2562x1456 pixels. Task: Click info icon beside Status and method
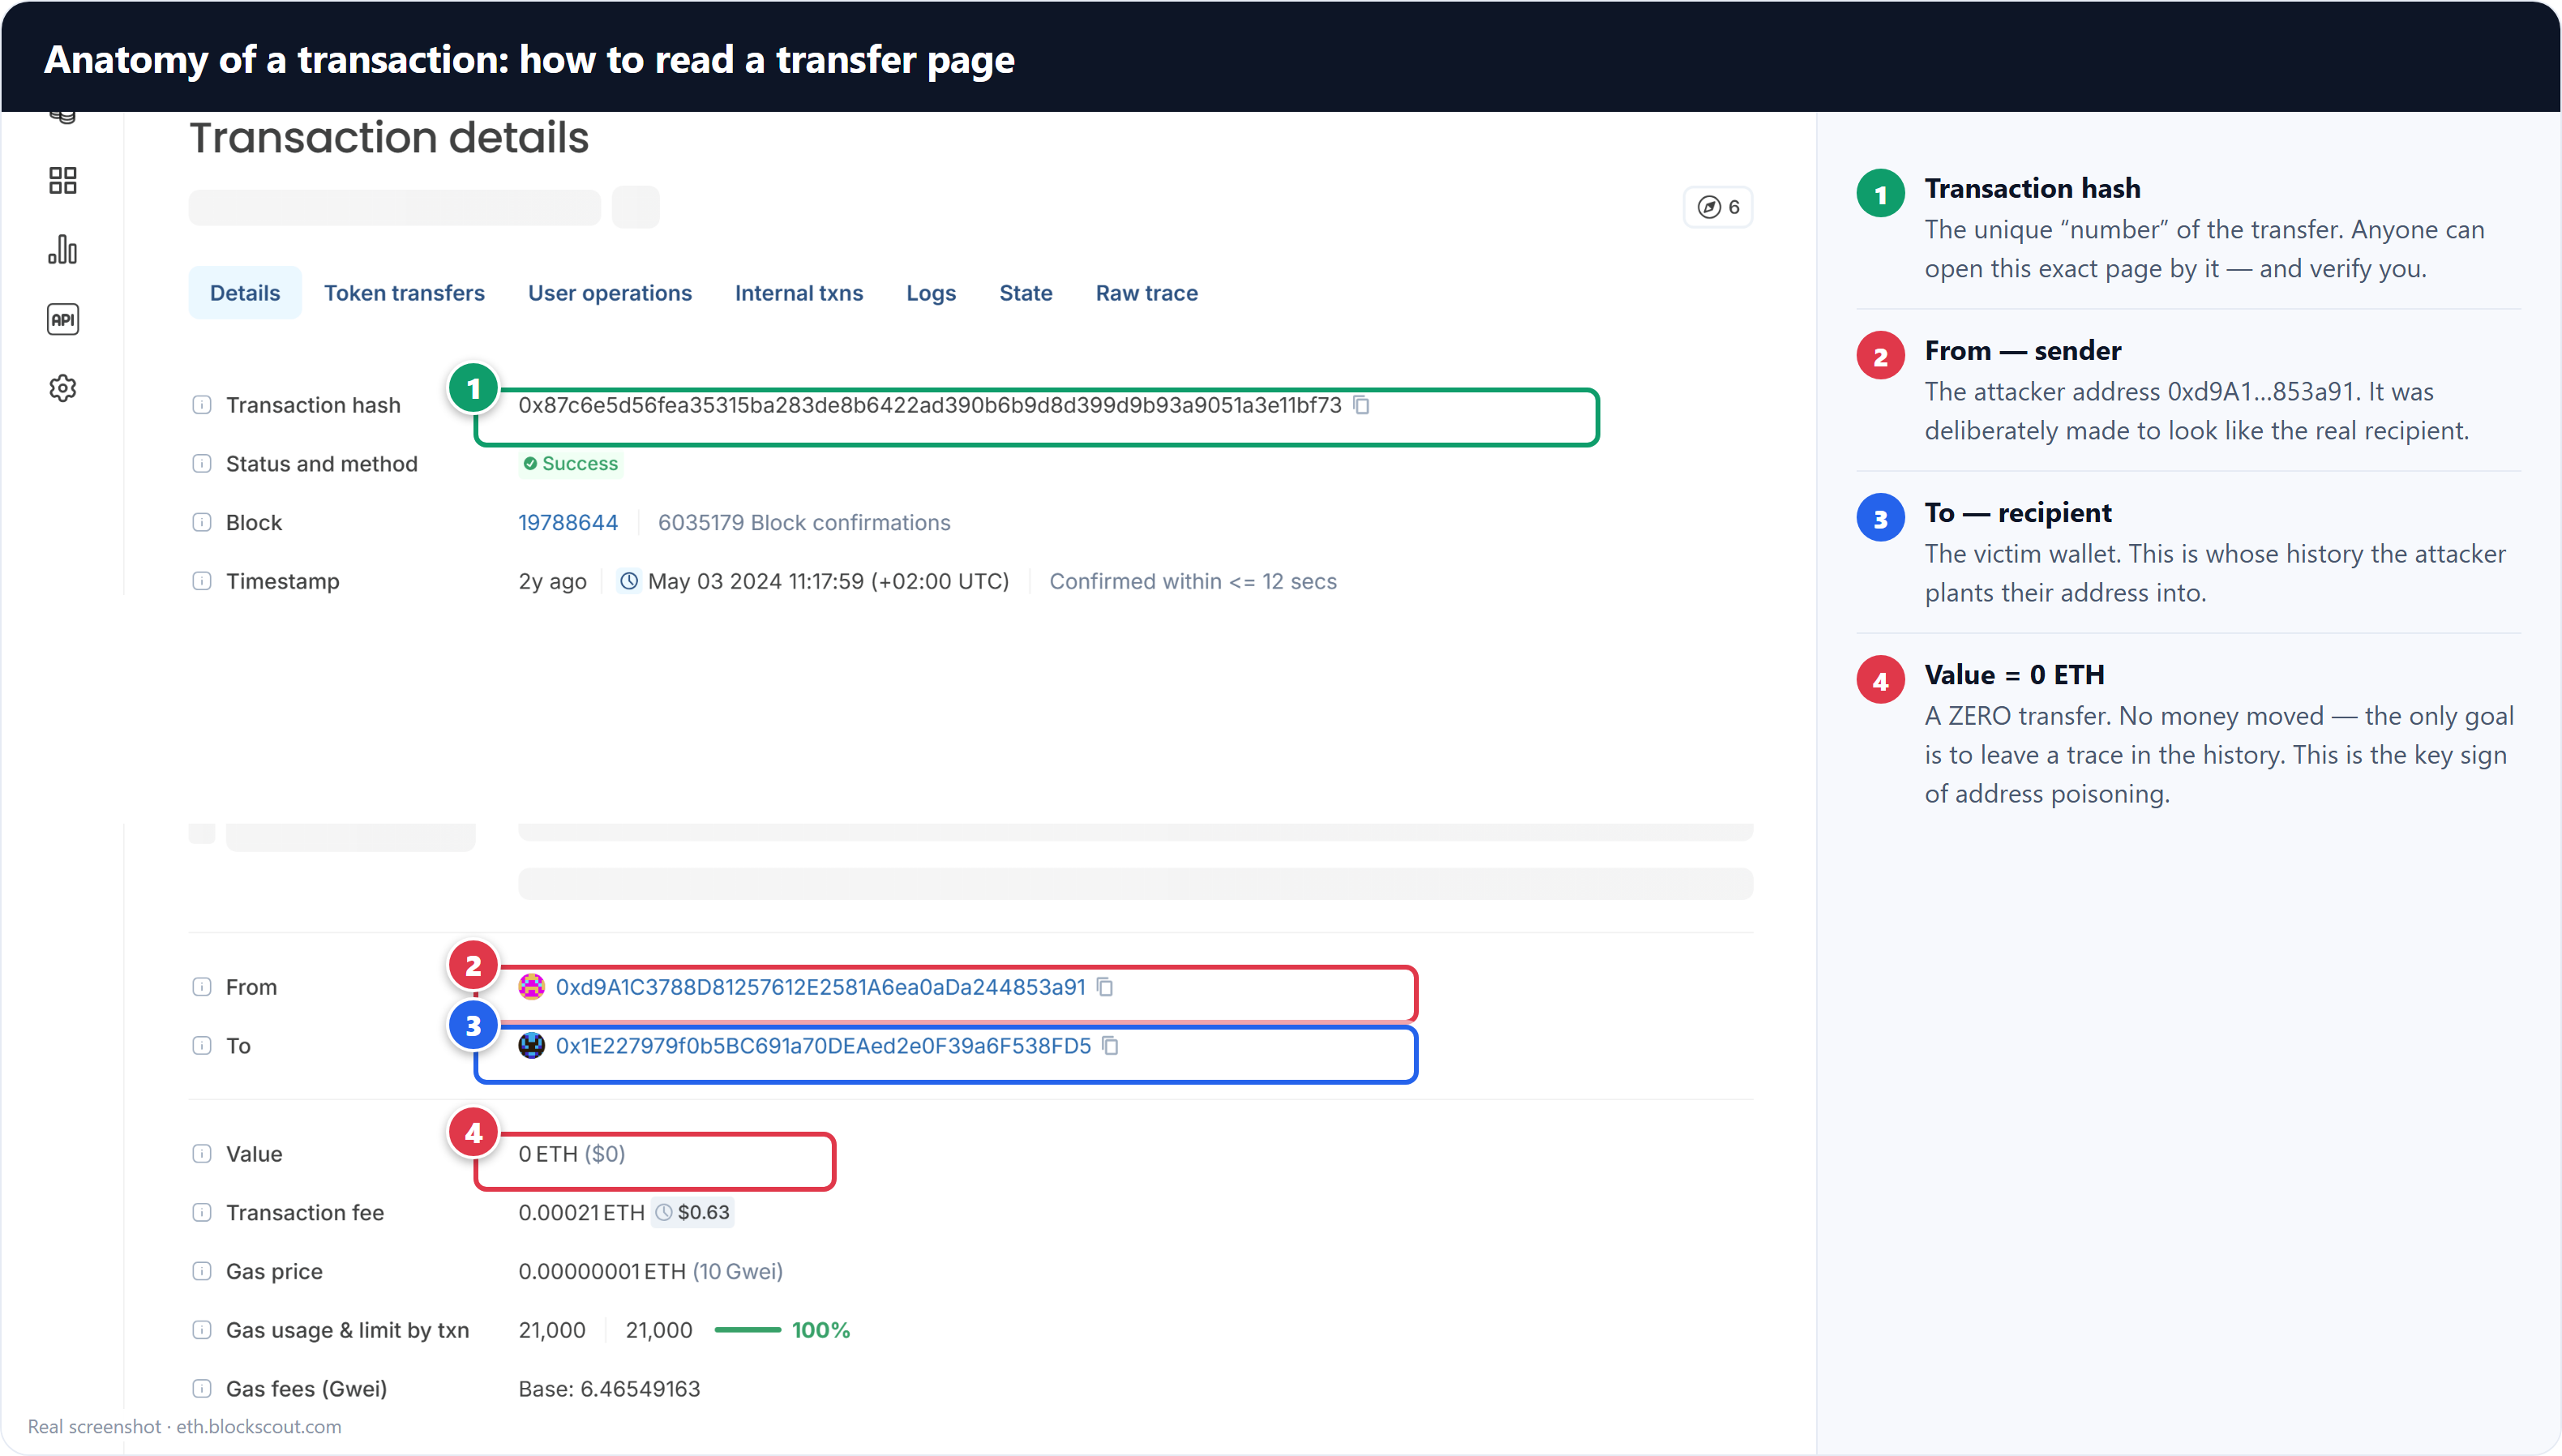click(202, 464)
